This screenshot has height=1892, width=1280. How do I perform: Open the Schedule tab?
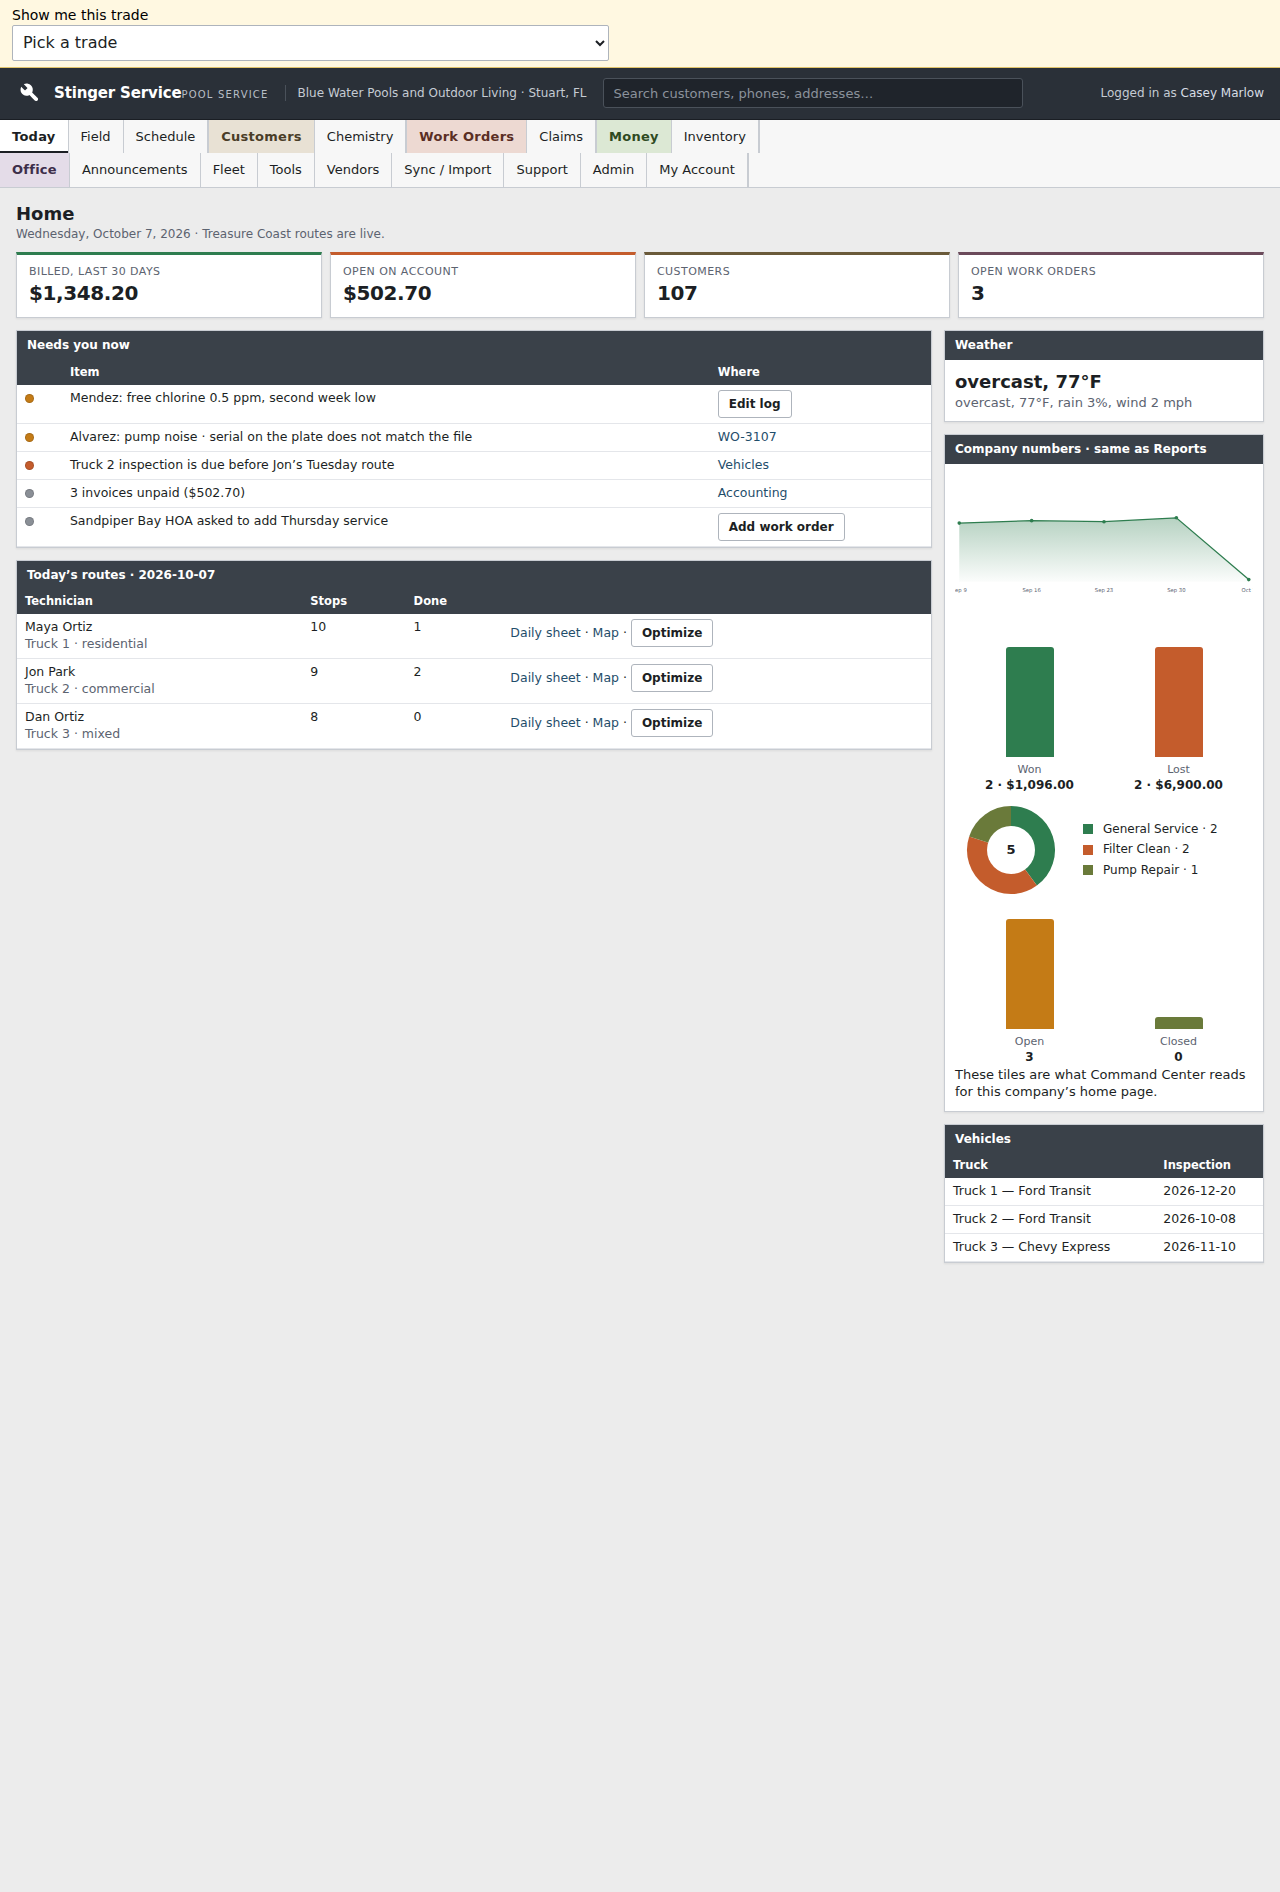tap(165, 137)
